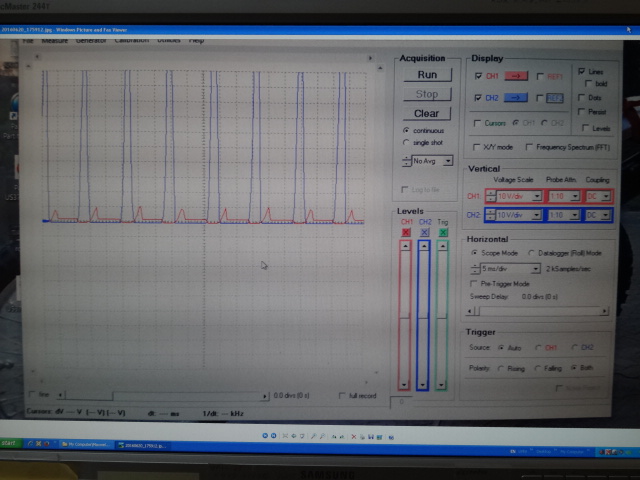The width and height of the screenshot is (640, 480).
Task: Click second quick launch icon on taskbar
Action: (38, 443)
